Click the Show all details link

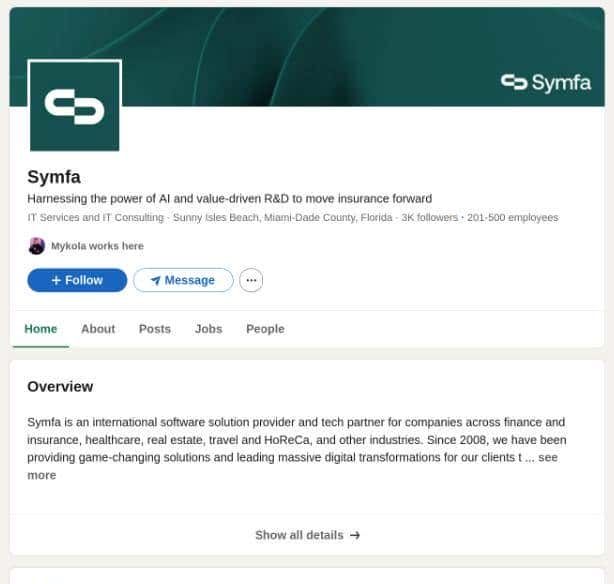pos(299,535)
